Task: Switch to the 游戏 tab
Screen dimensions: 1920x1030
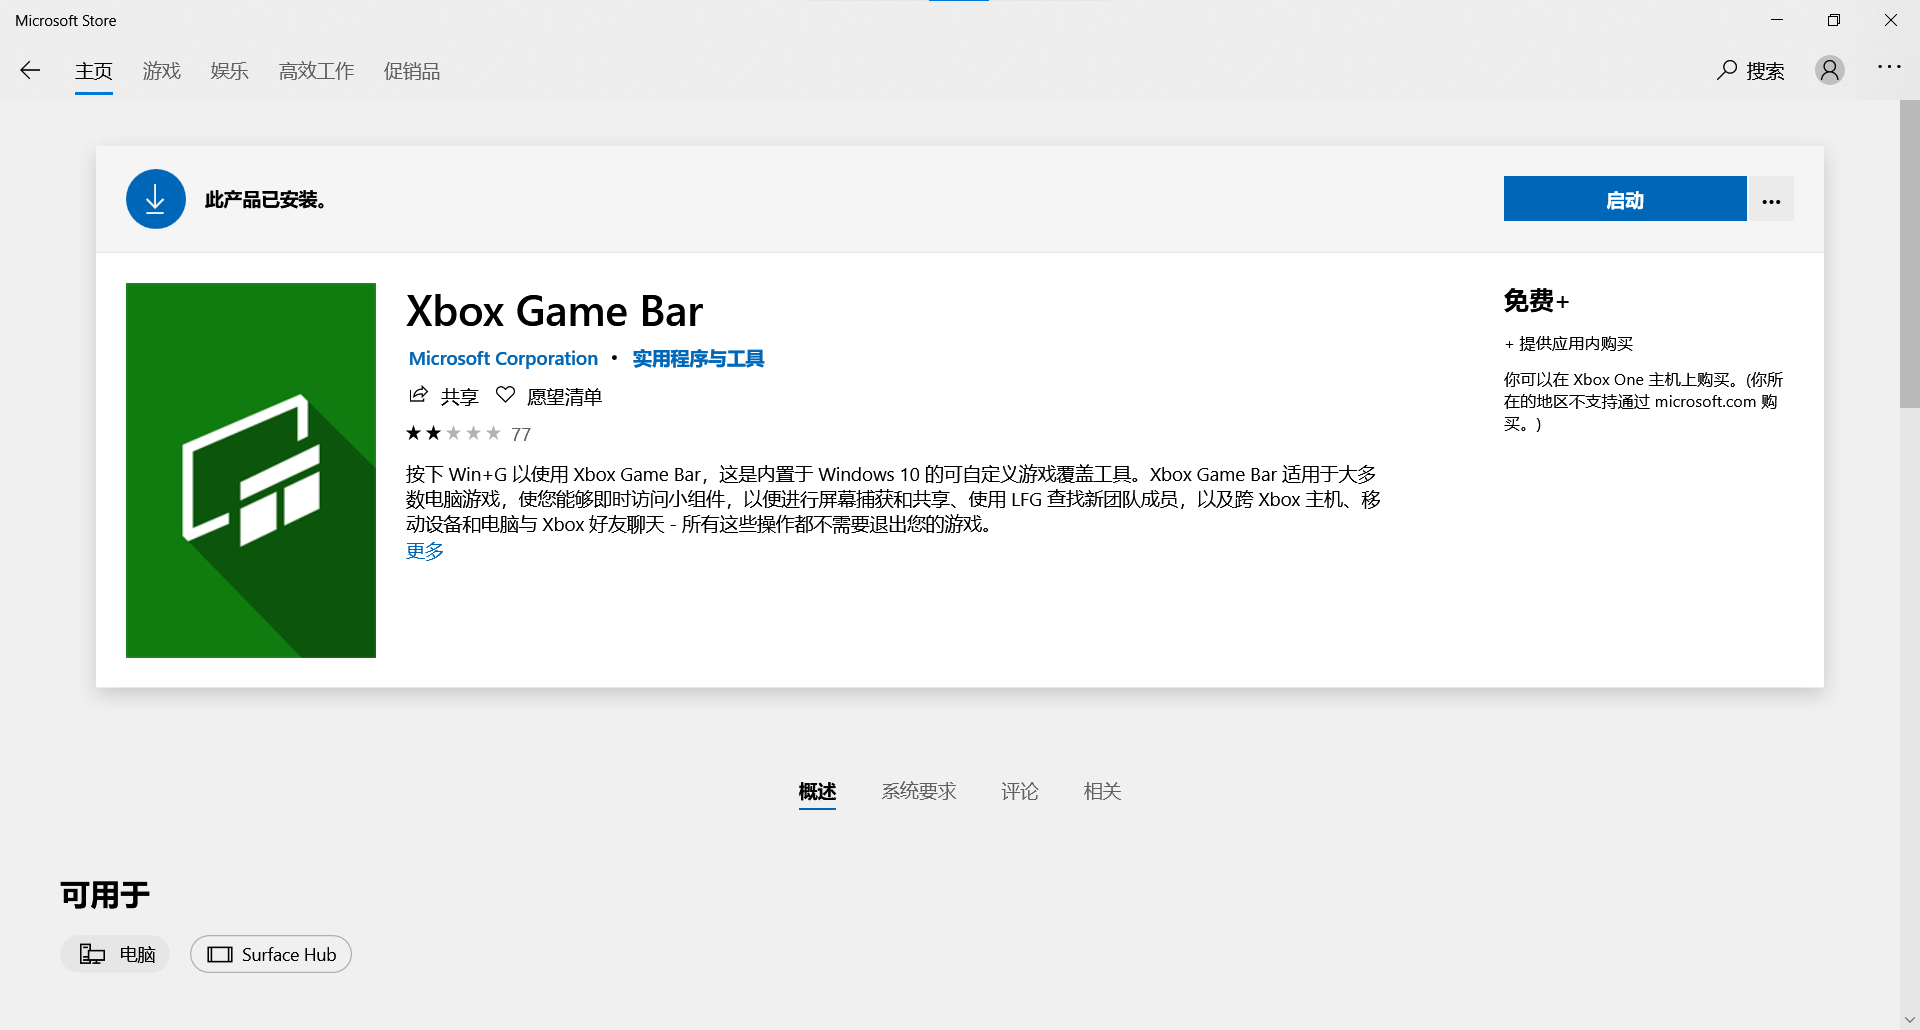Action: coord(162,71)
